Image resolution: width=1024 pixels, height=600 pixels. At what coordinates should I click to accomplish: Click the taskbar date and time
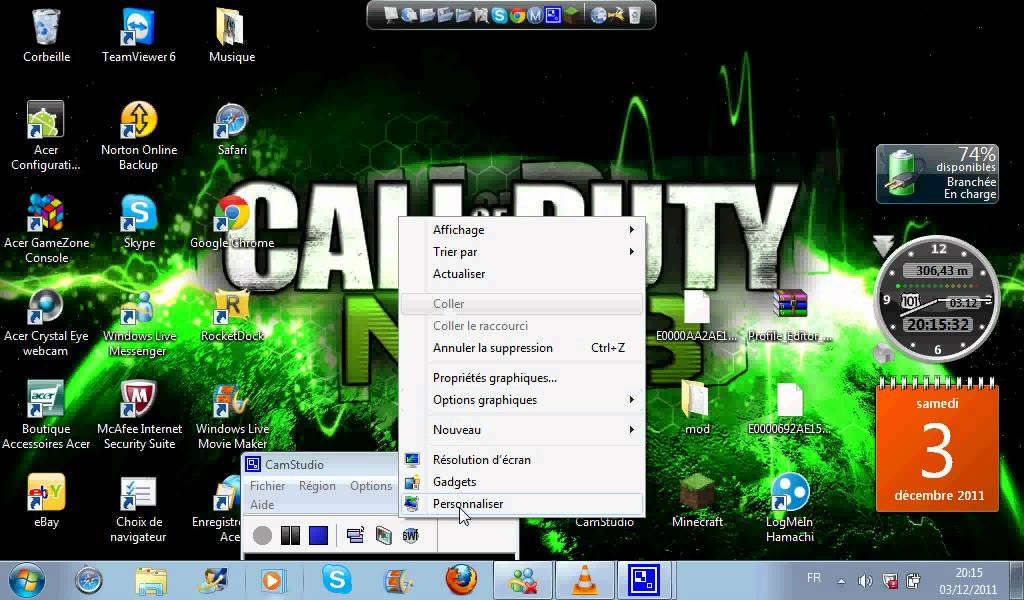(968, 580)
